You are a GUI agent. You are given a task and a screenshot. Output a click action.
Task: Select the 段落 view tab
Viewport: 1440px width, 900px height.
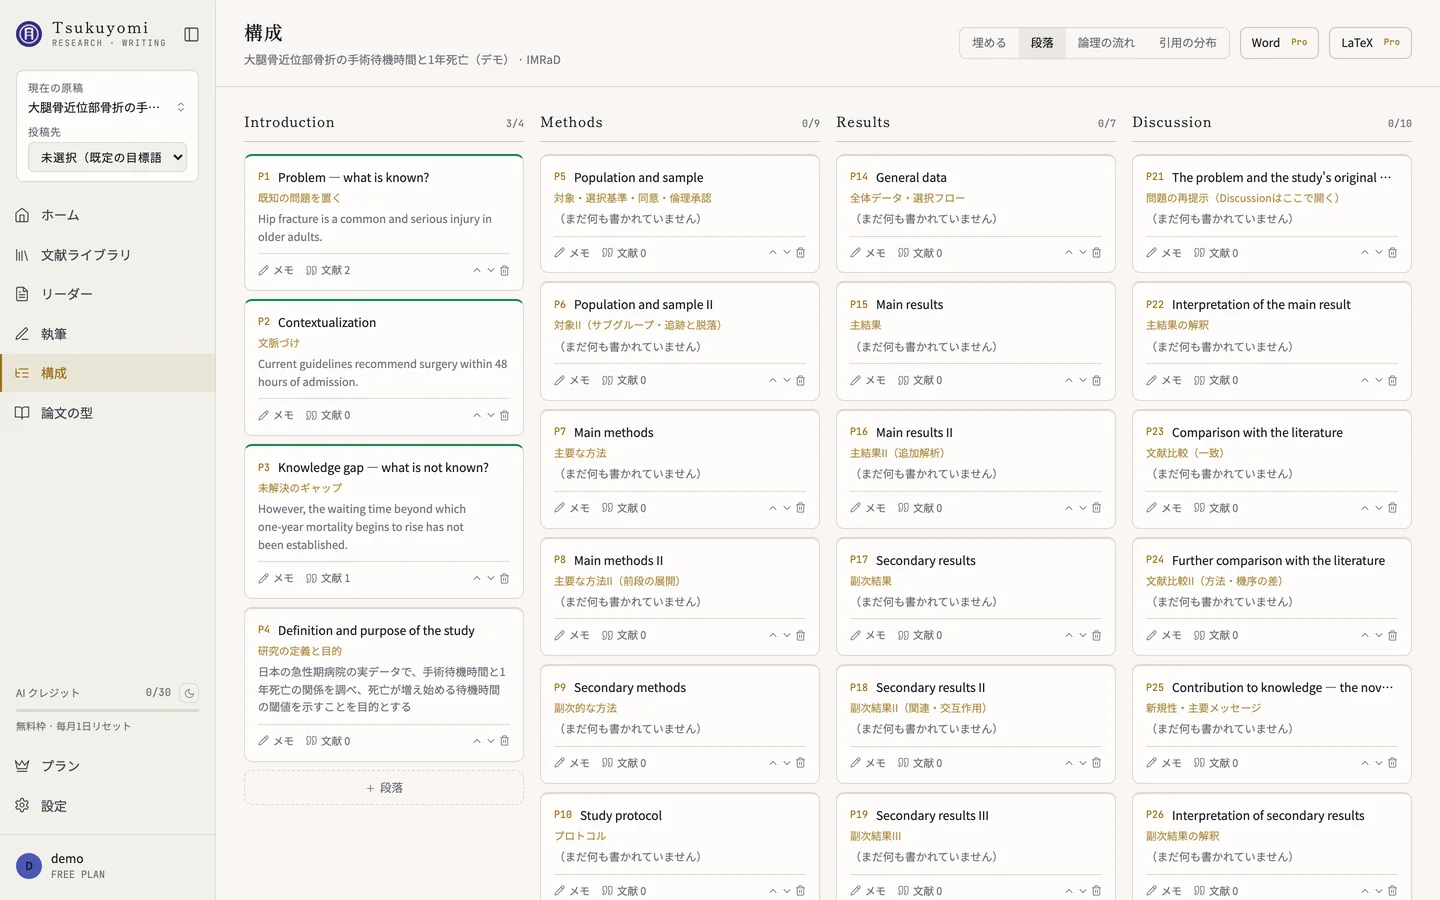click(x=1042, y=43)
